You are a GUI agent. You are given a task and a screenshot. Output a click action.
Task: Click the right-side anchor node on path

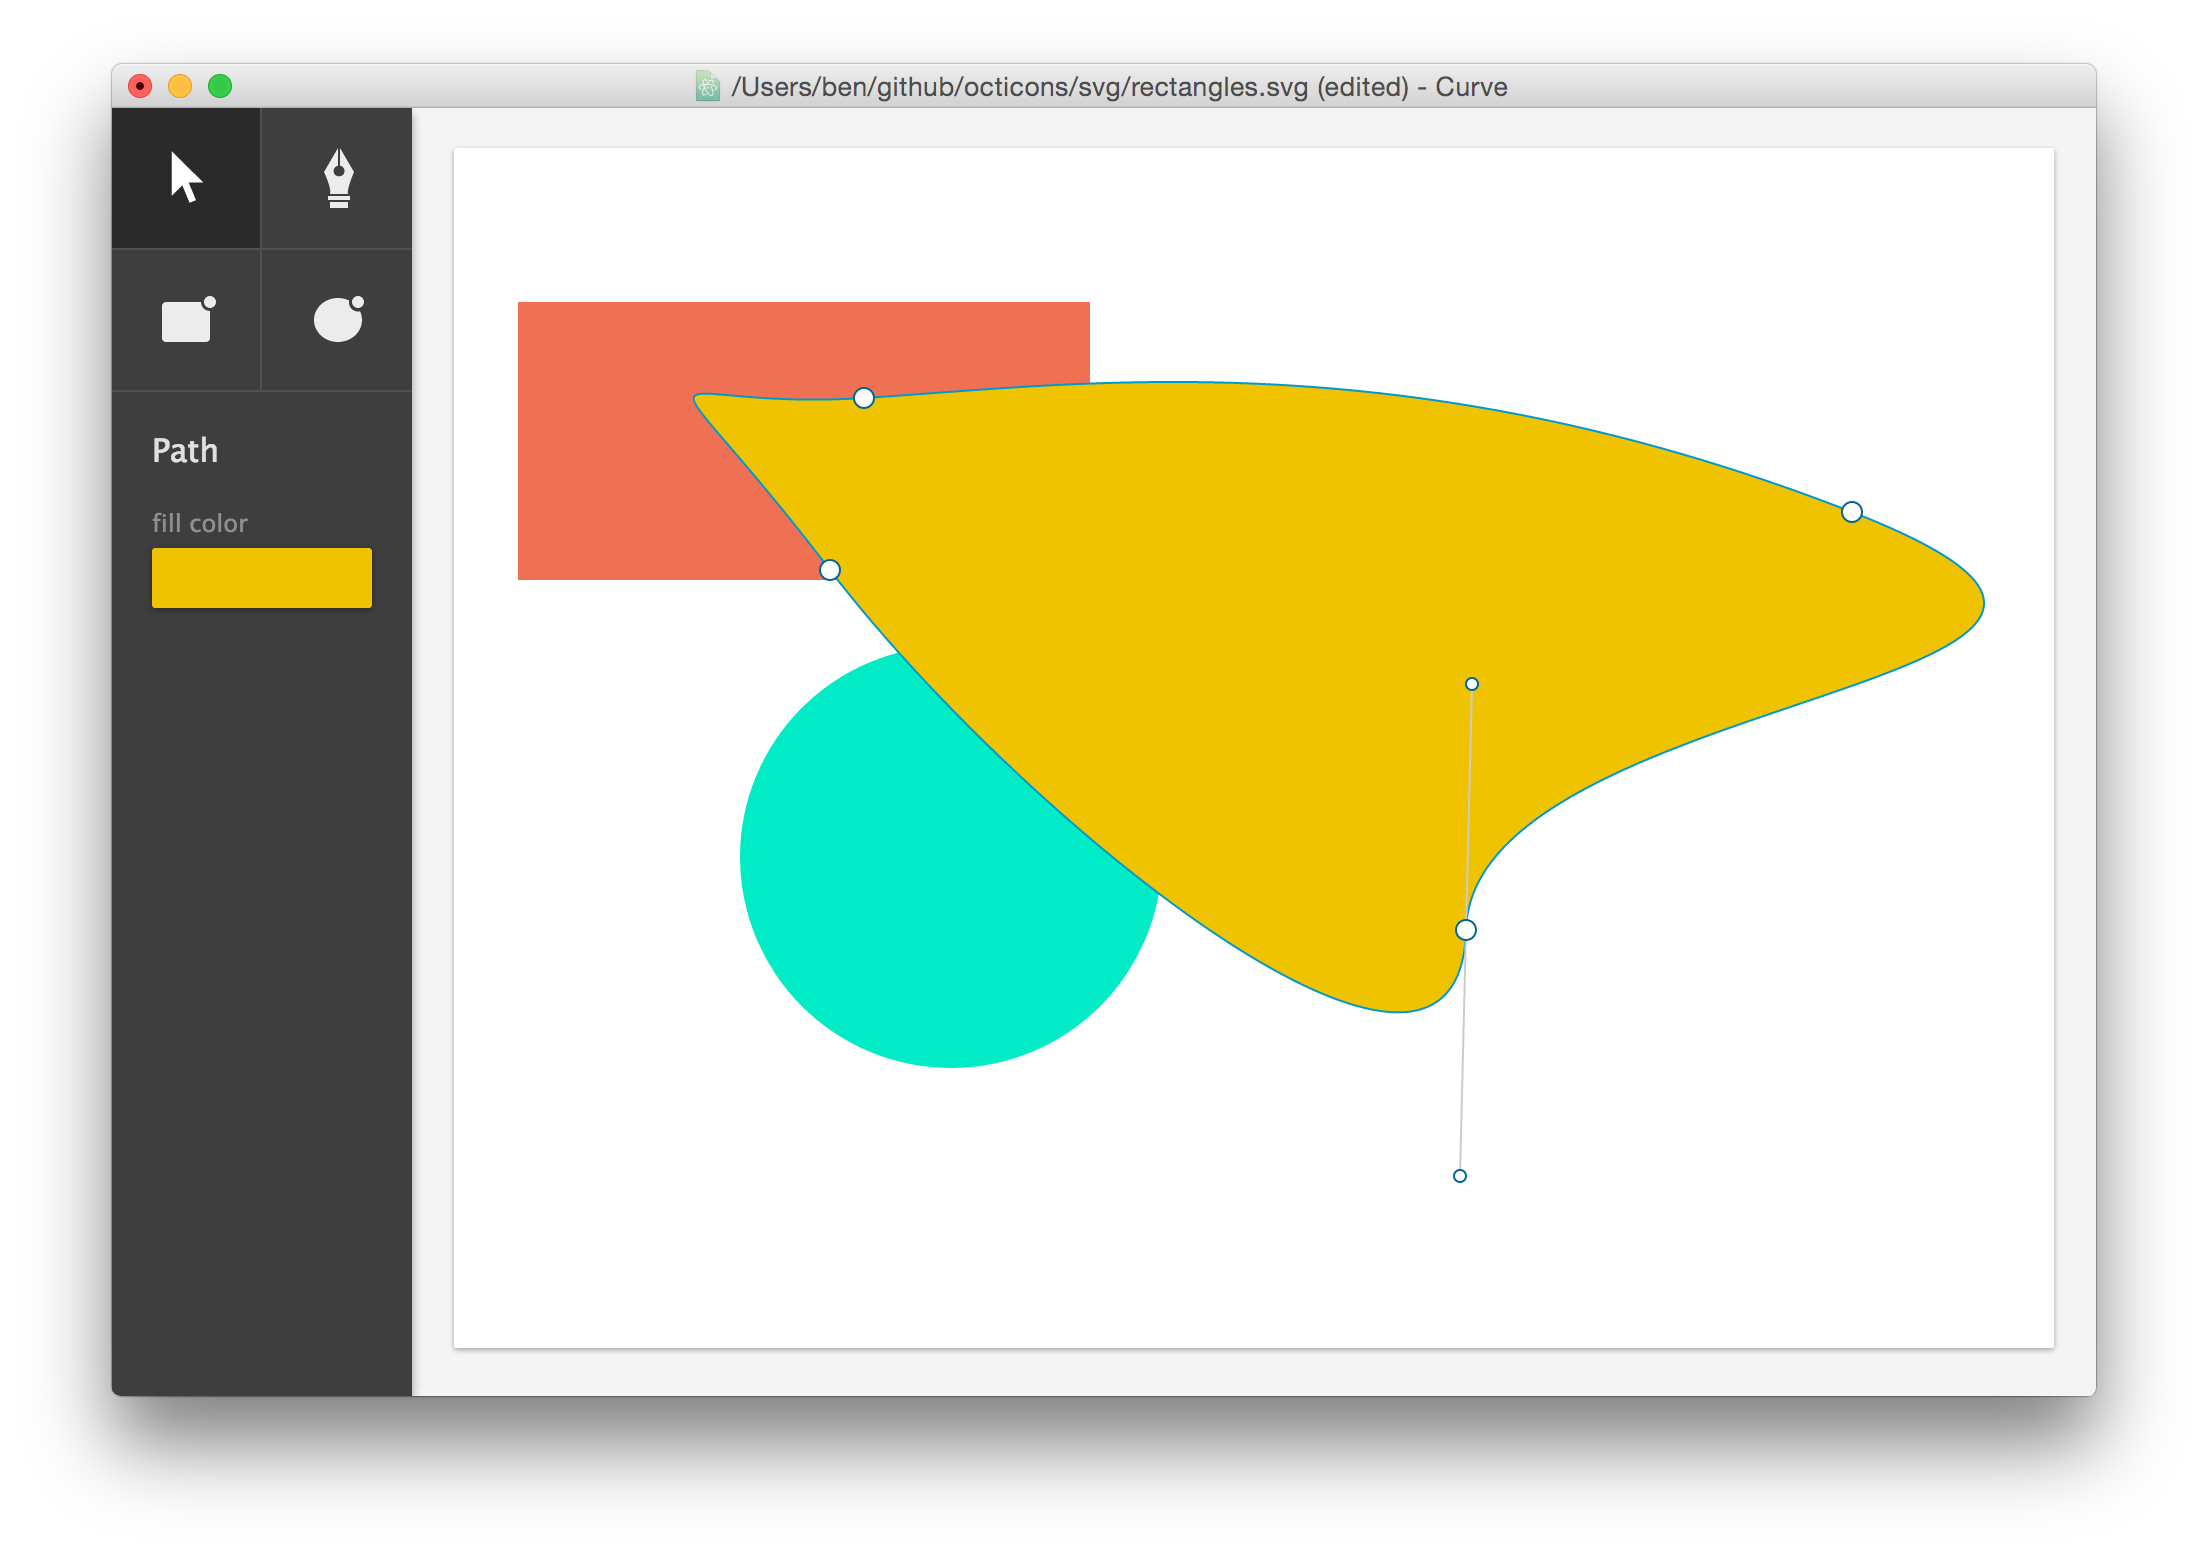[1852, 512]
